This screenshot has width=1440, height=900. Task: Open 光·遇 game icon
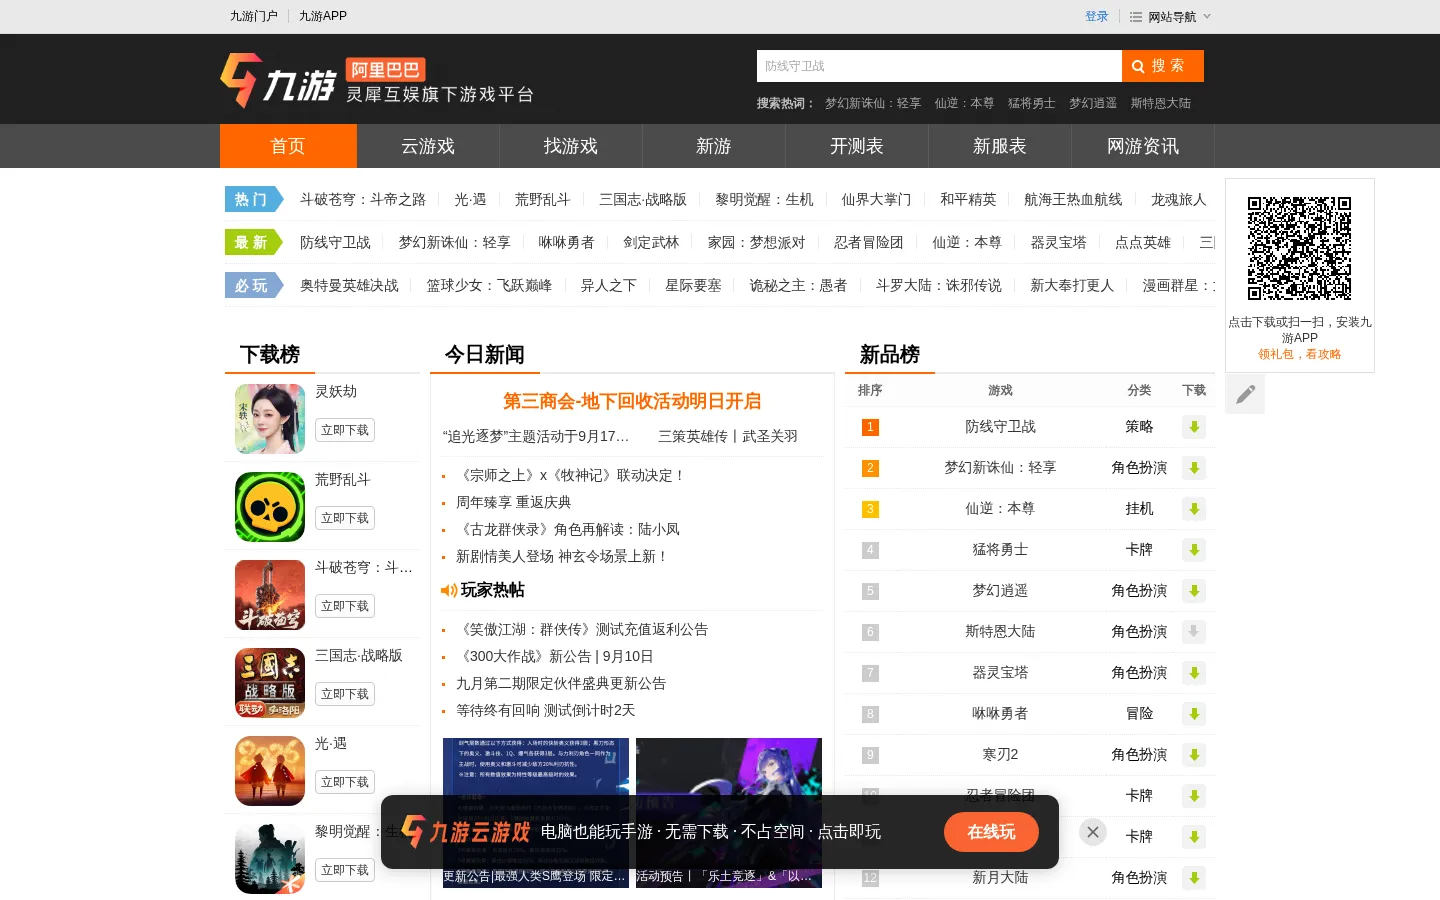270,771
